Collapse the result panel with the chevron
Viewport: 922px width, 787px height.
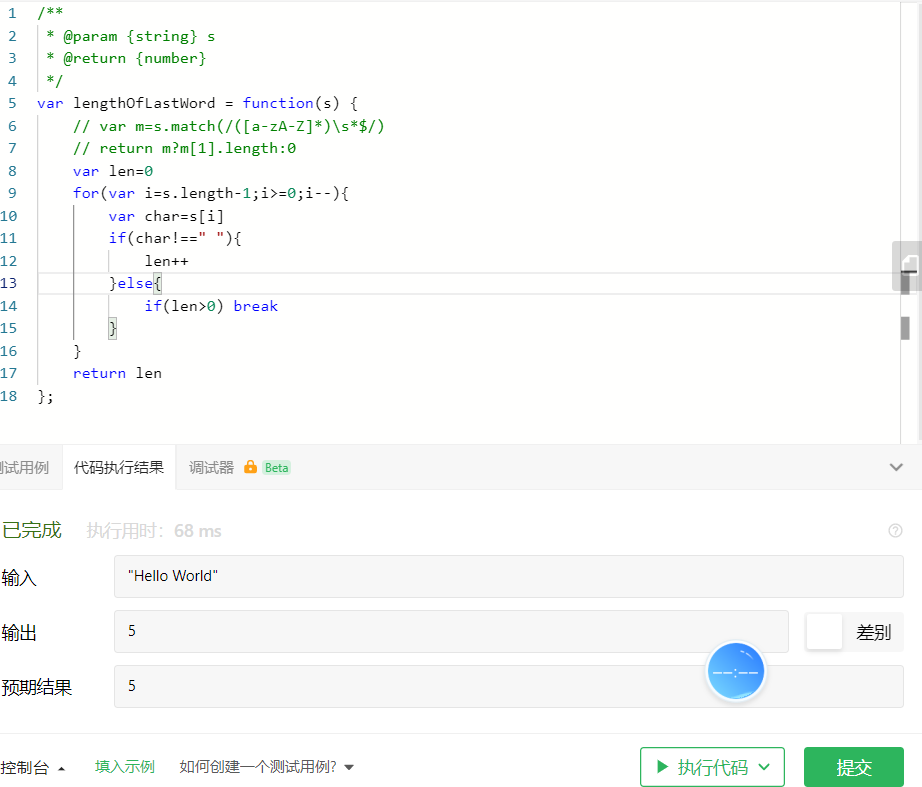pyautogui.click(x=896, y=467)
